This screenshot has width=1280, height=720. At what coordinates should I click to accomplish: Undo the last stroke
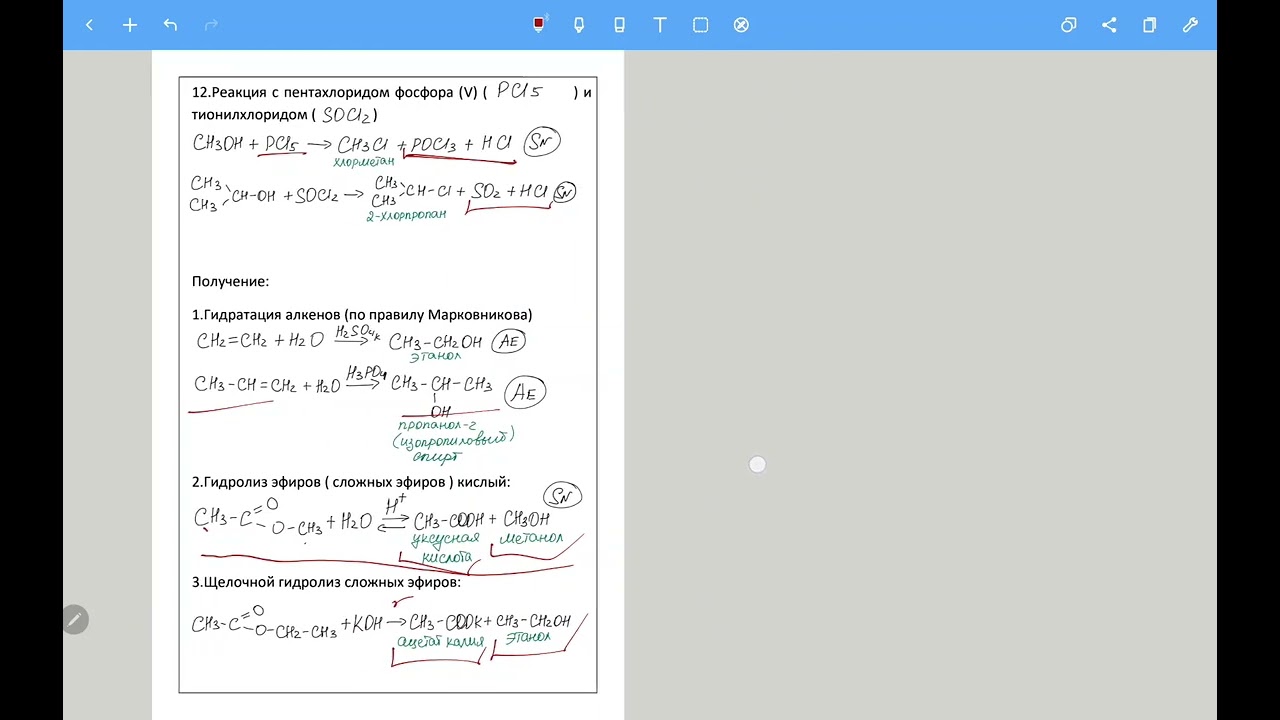click(170, 25)
